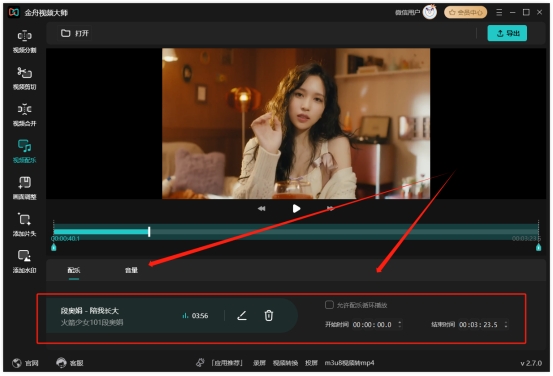553x376 pixels.
Task: Maximize the application window
Action: click(526, 12)
